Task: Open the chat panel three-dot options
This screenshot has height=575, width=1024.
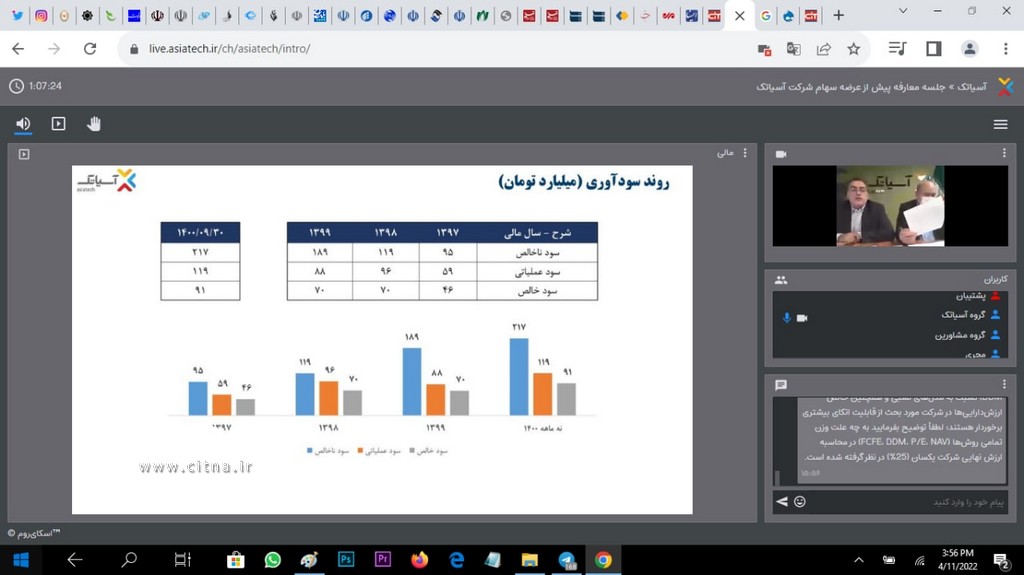Action: pos(1004,384)
